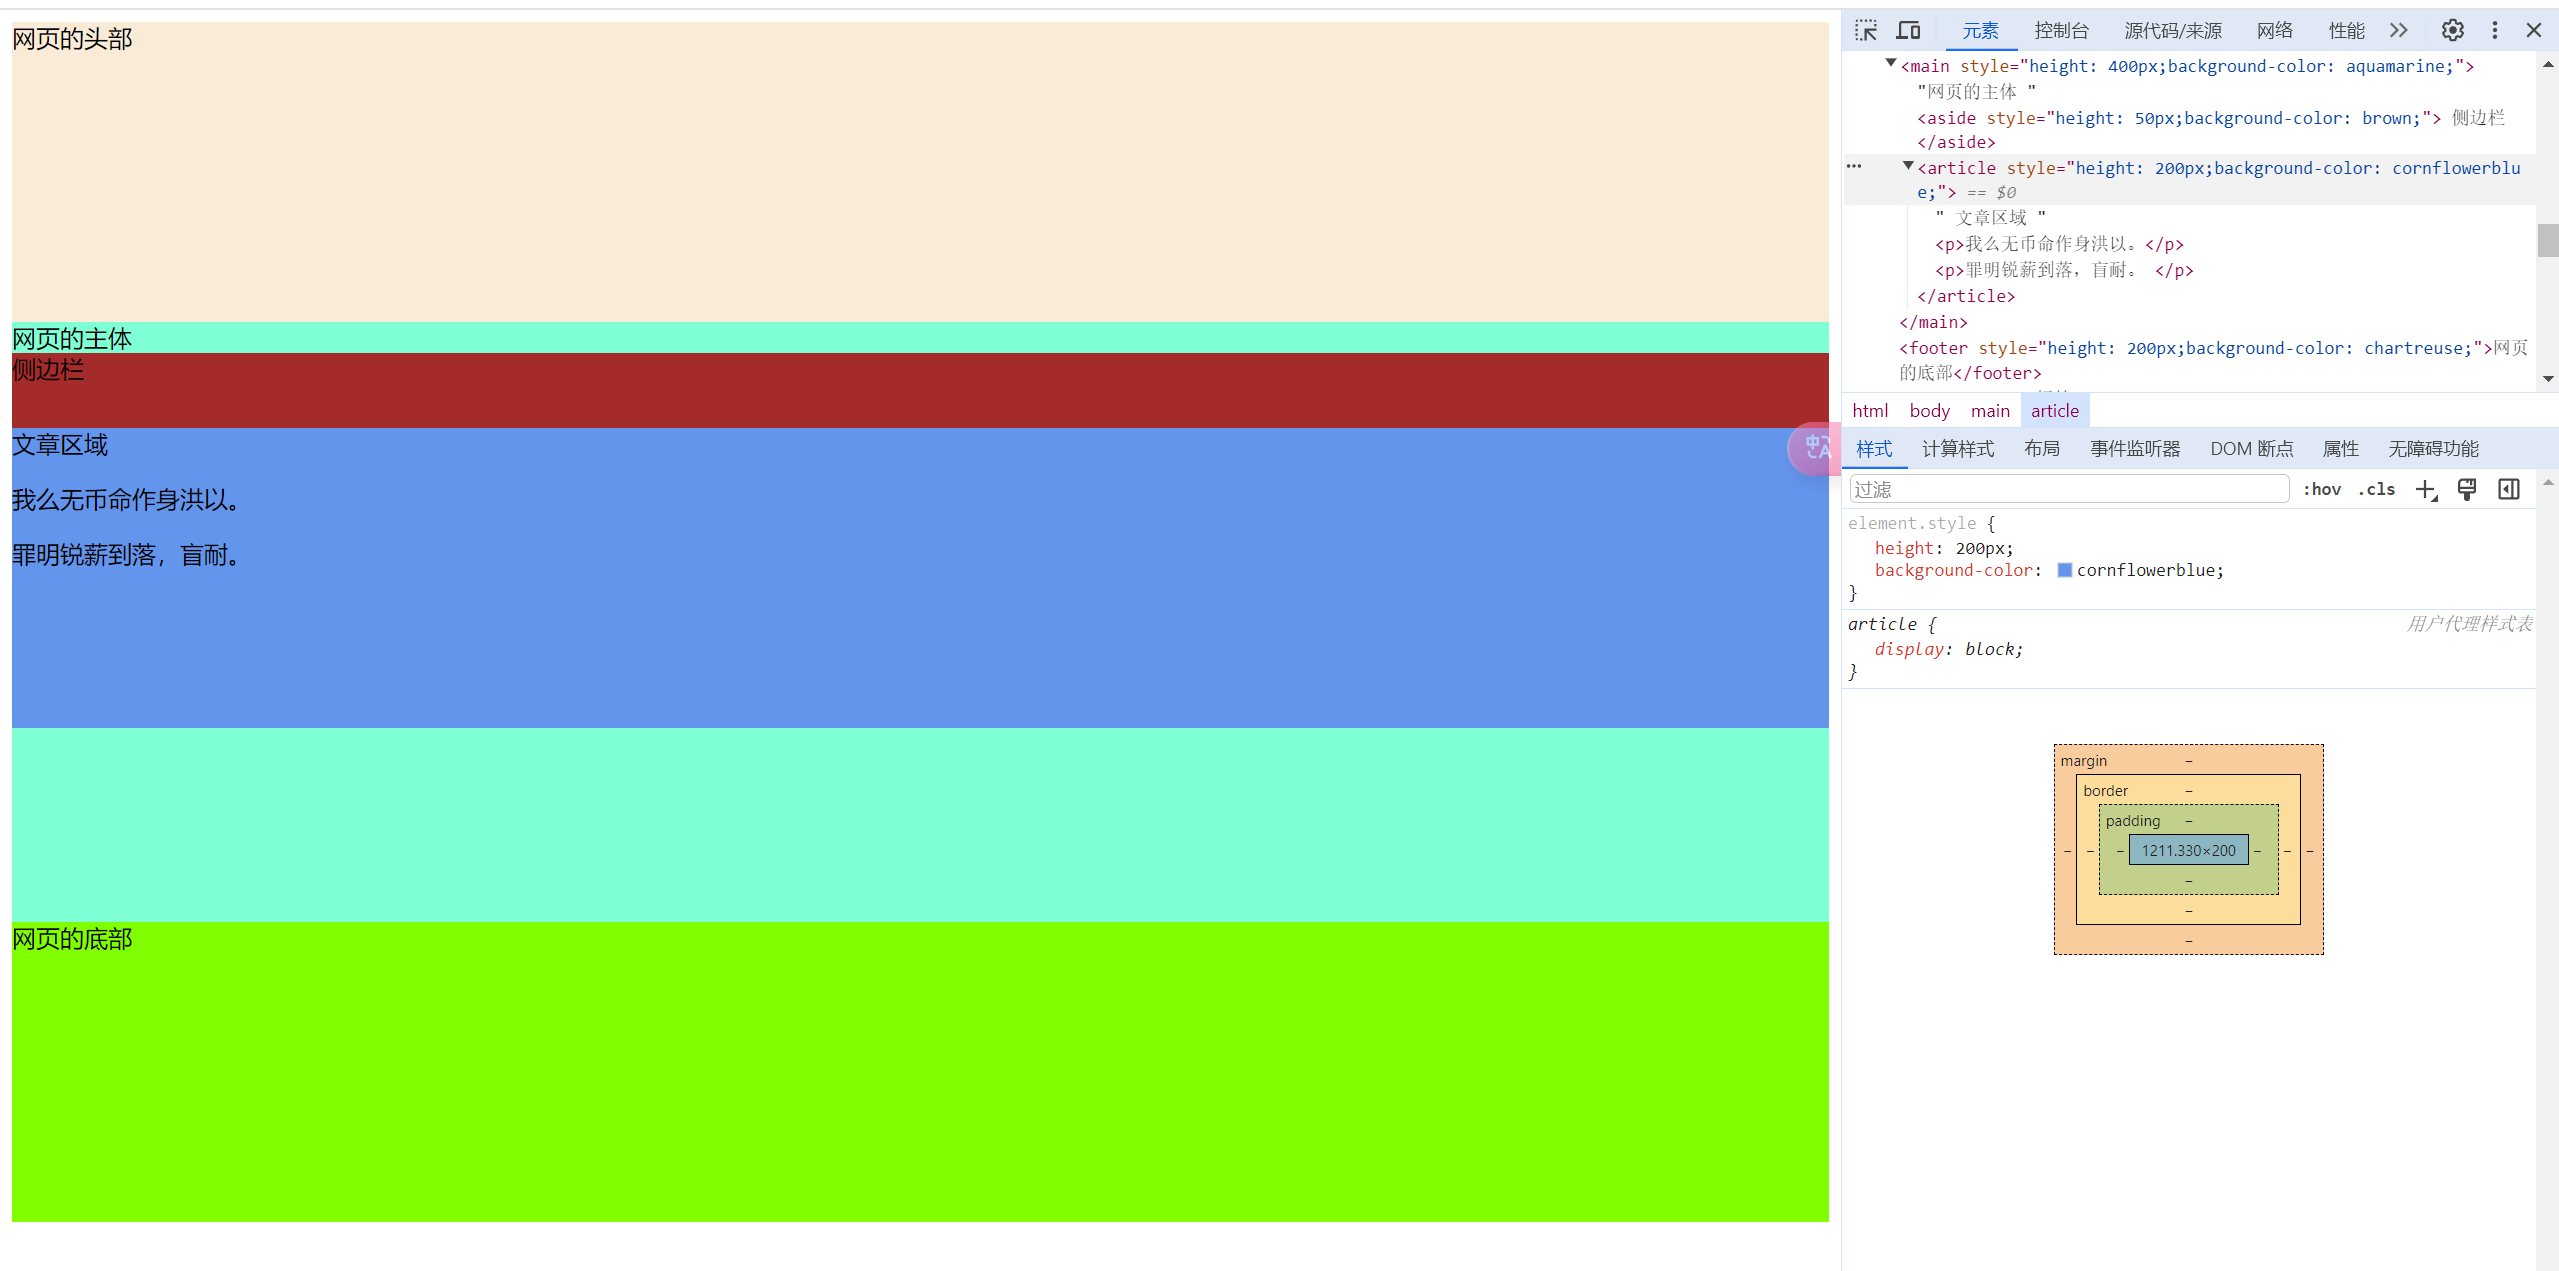Toggle the :hov element state panel

pos(2321,489)
